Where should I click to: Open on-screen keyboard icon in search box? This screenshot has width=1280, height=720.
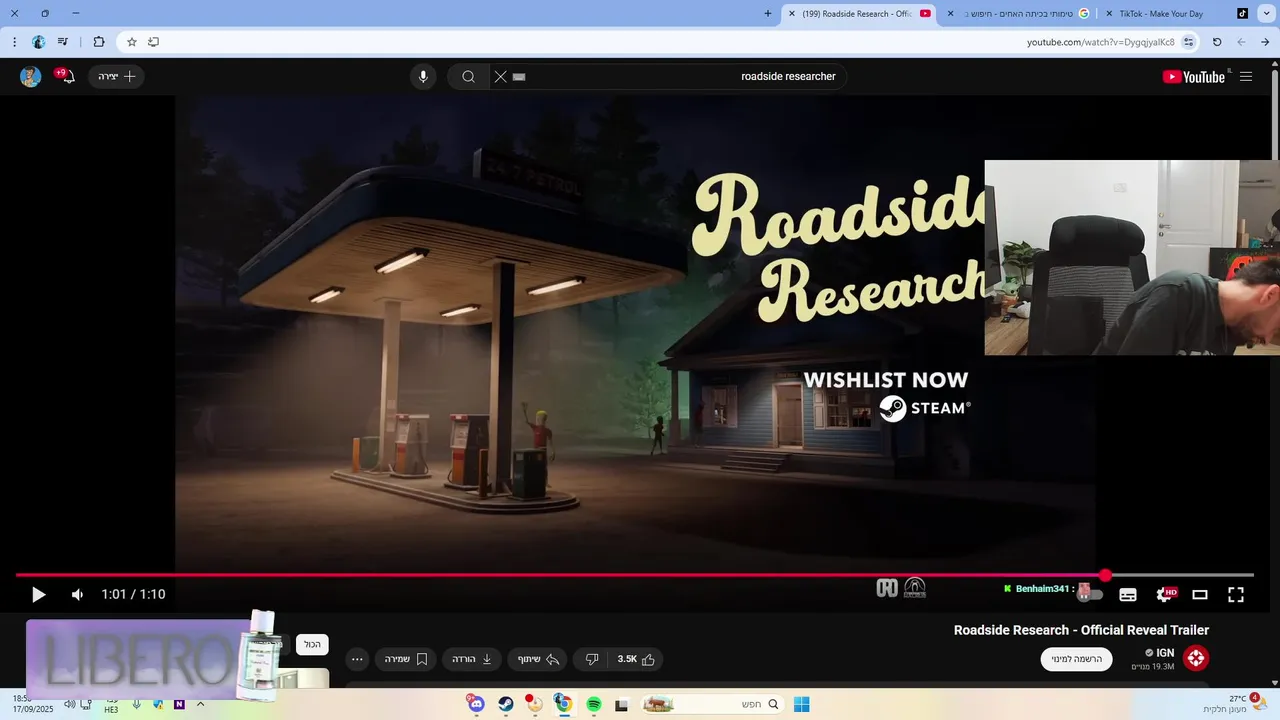pyautogui.click(x=519, y=77)
